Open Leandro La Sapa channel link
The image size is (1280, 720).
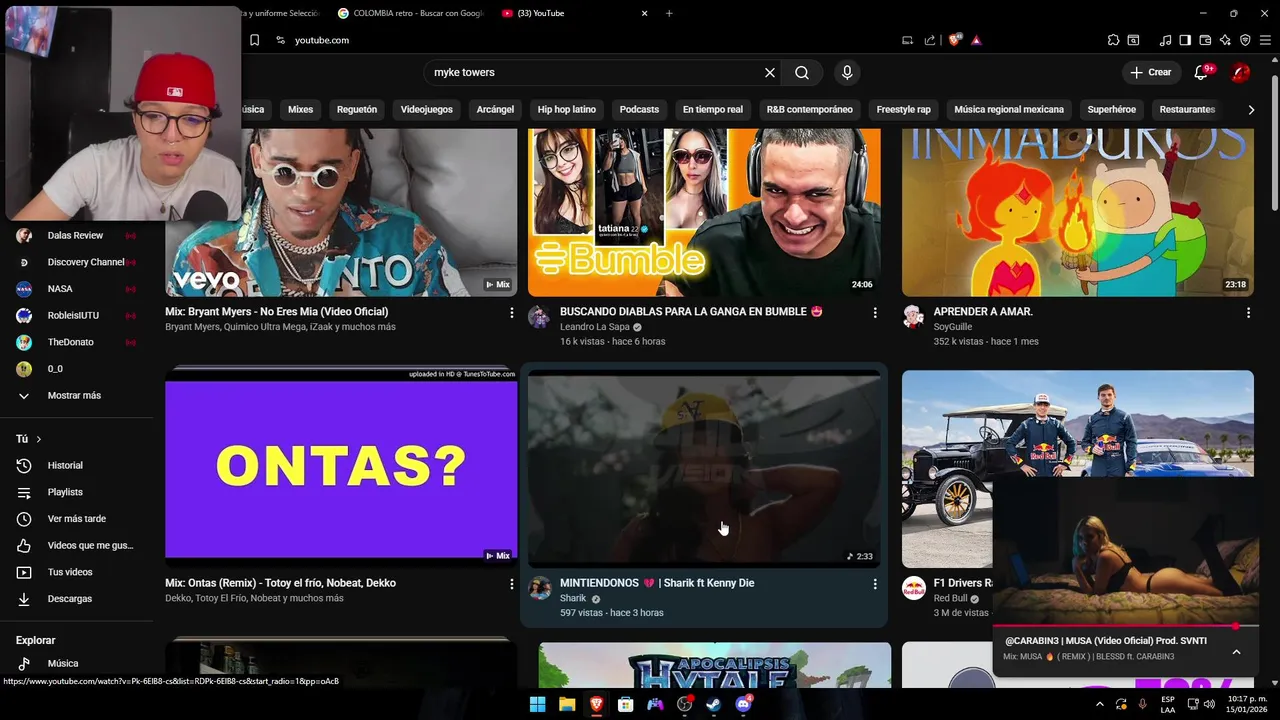[596, 327]
